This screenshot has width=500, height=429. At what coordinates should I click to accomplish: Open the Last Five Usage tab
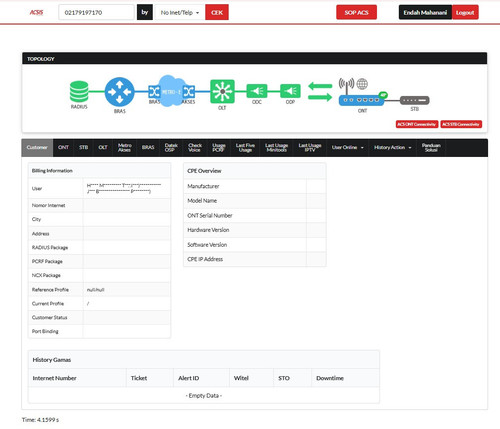245,147
